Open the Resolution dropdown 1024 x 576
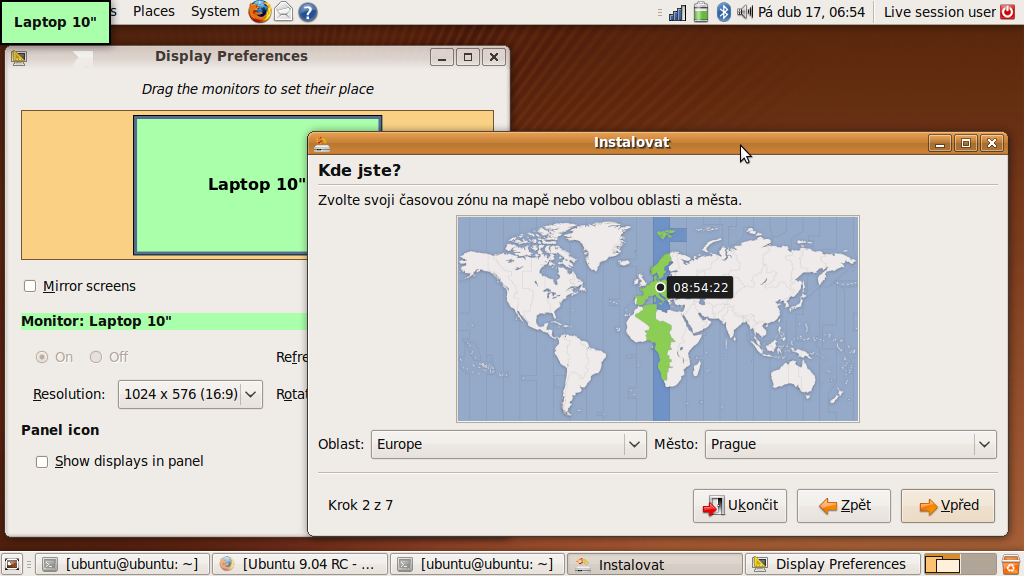The image size is (1024, 576). [x=190, y=394]
